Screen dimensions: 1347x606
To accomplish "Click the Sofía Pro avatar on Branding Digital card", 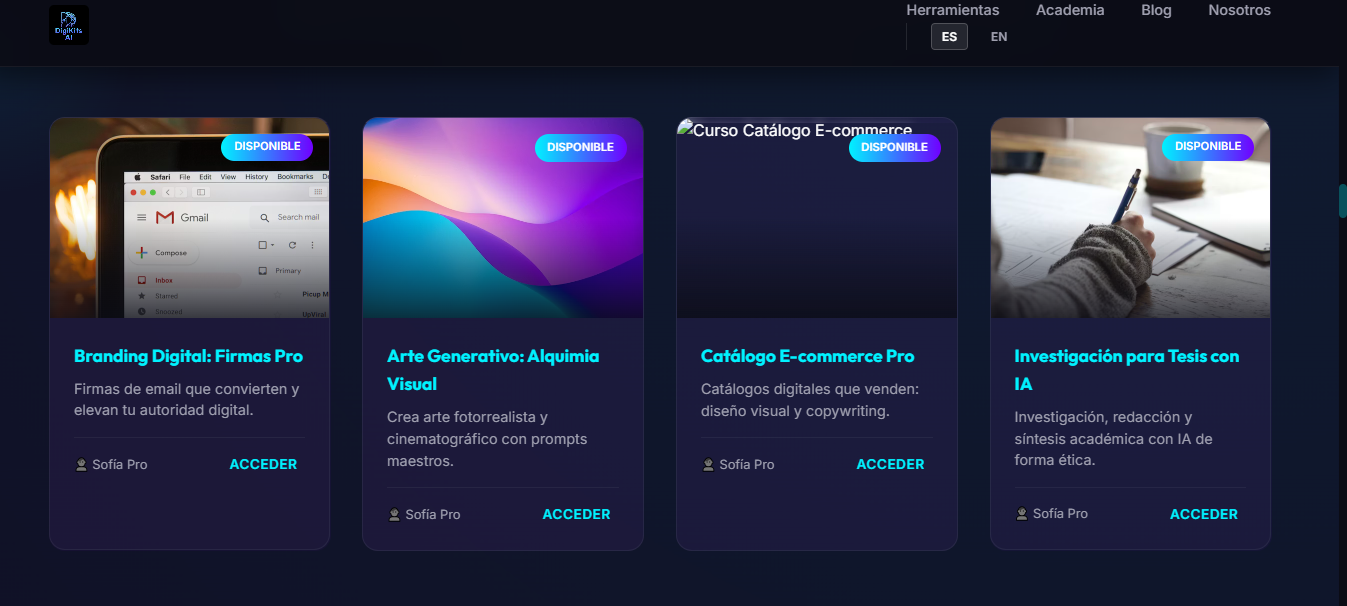I will tap(81, 464).
